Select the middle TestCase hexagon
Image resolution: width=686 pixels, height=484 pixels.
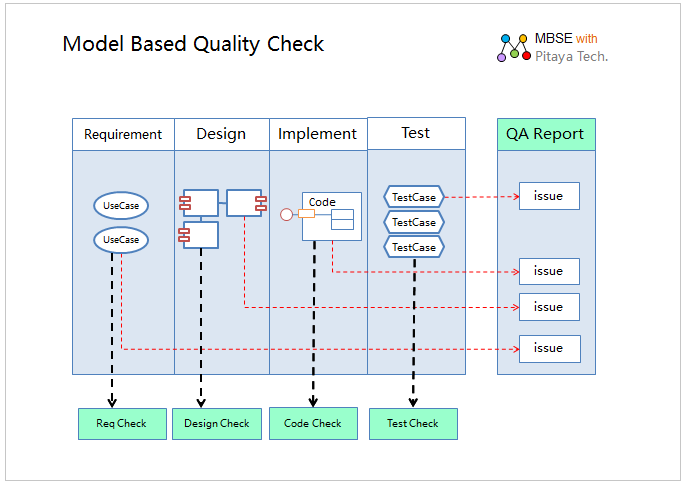pos(414,222)
